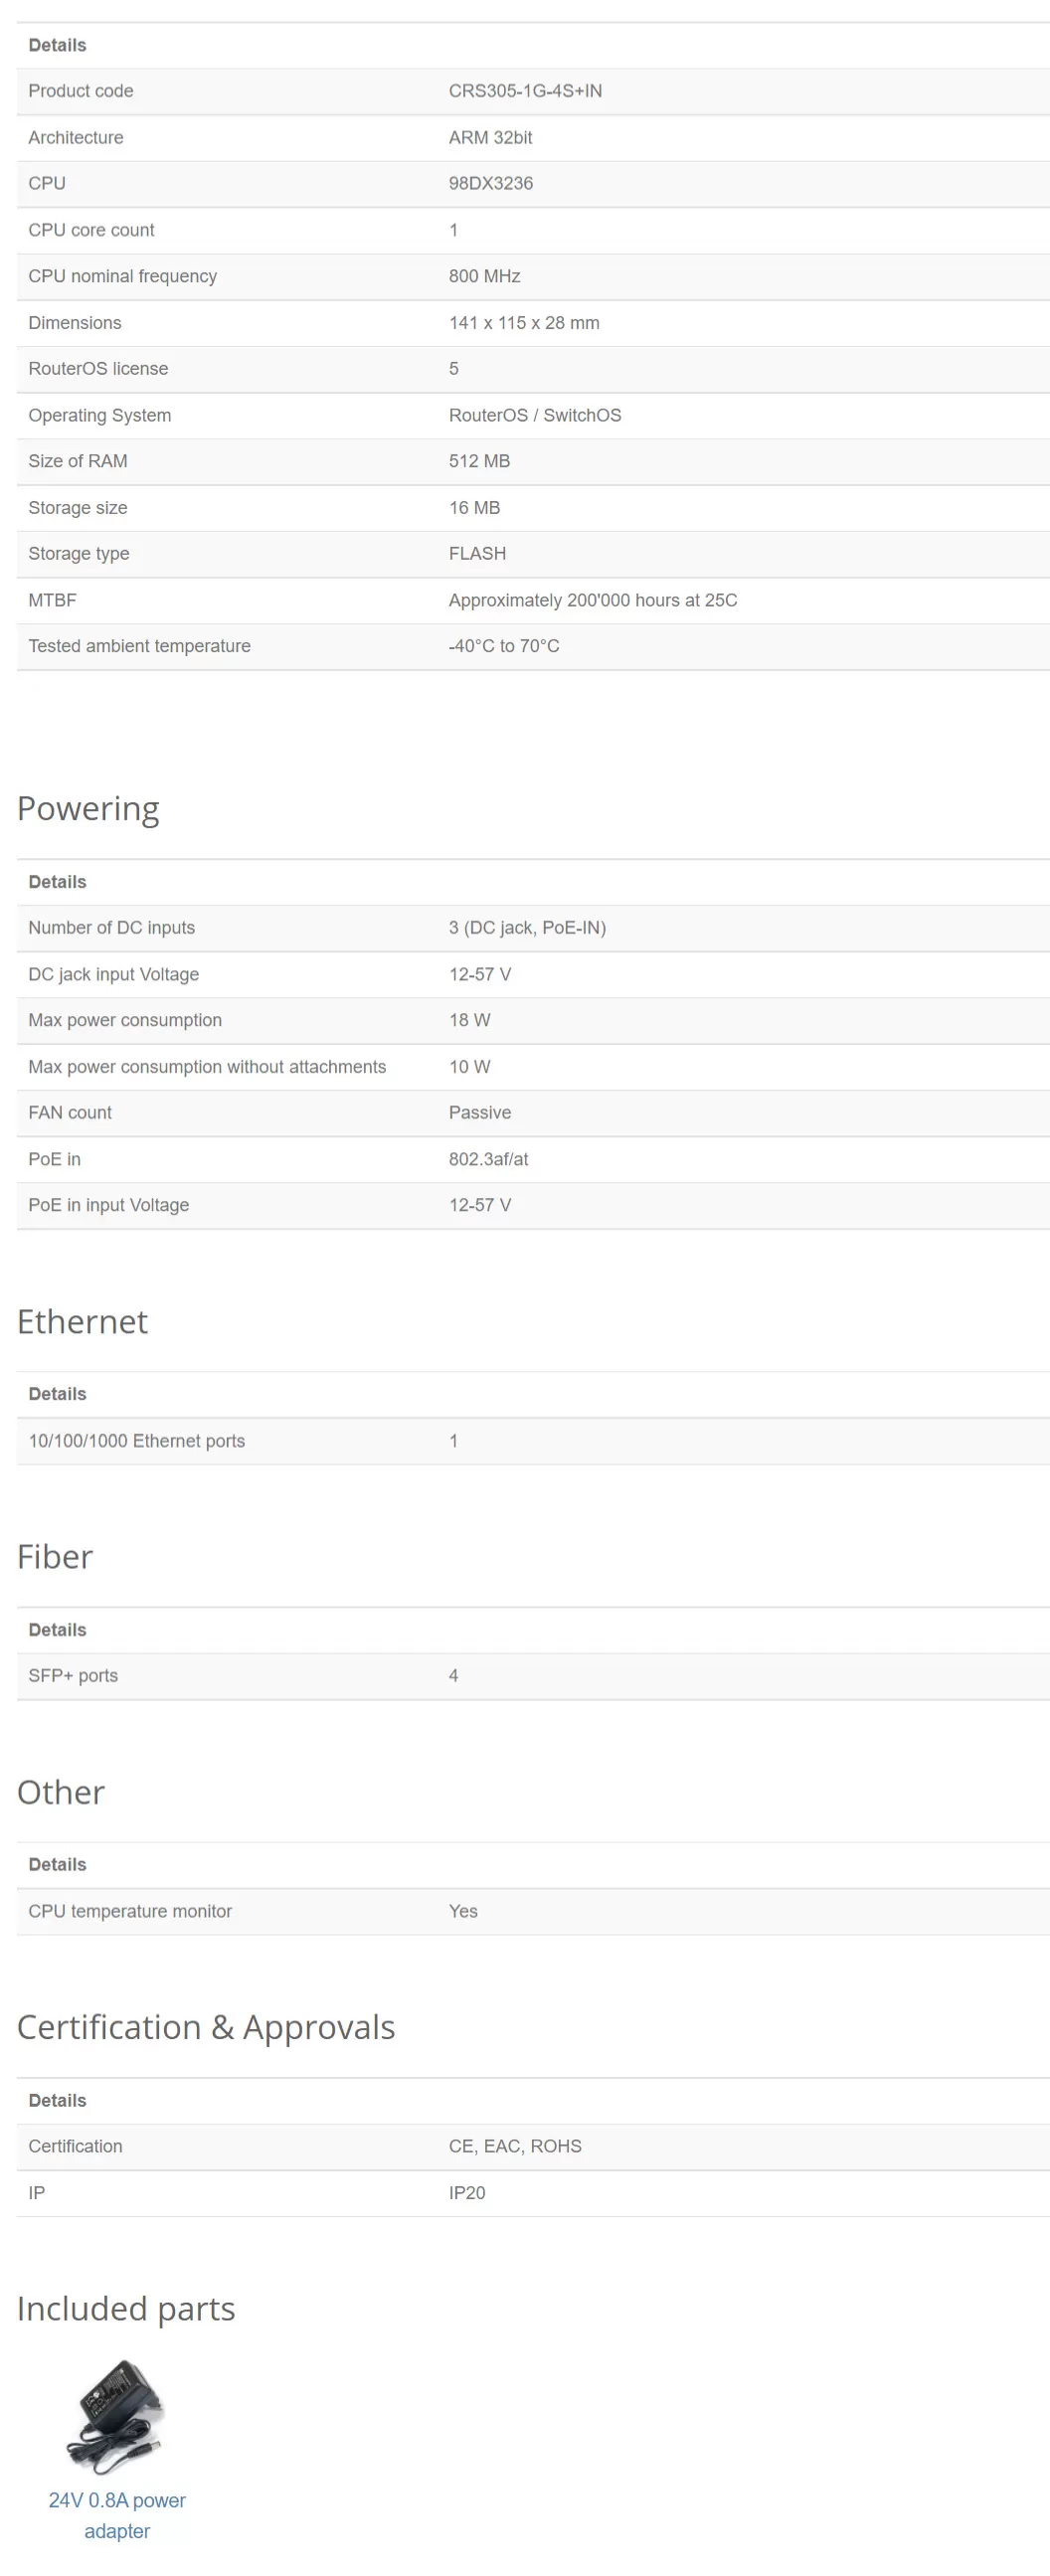The image size is (1050, 2576).
Task: Click the Included parts heading
Action: click(126, 2307)
